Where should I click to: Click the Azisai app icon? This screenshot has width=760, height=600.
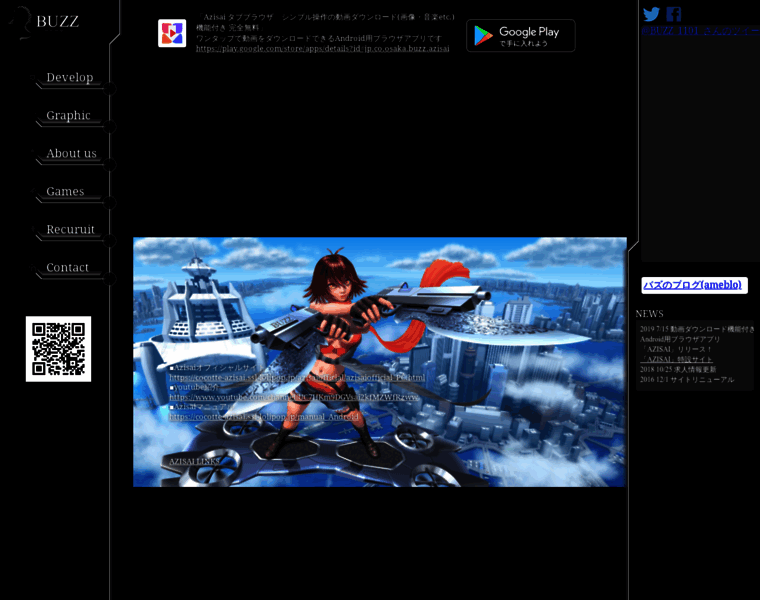(x=172, y=33)
